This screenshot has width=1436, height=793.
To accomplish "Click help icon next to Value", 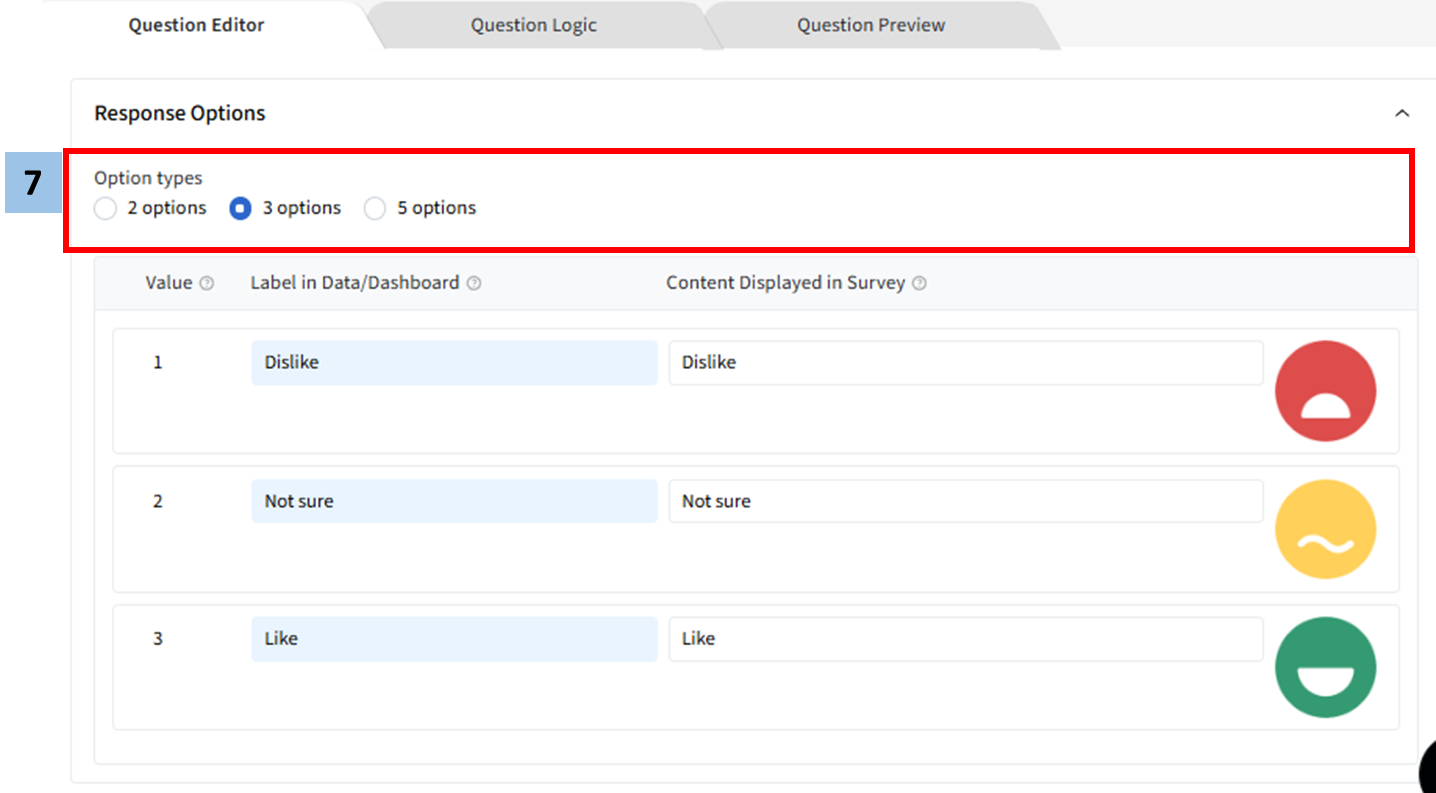I will (x=207, y=283).
